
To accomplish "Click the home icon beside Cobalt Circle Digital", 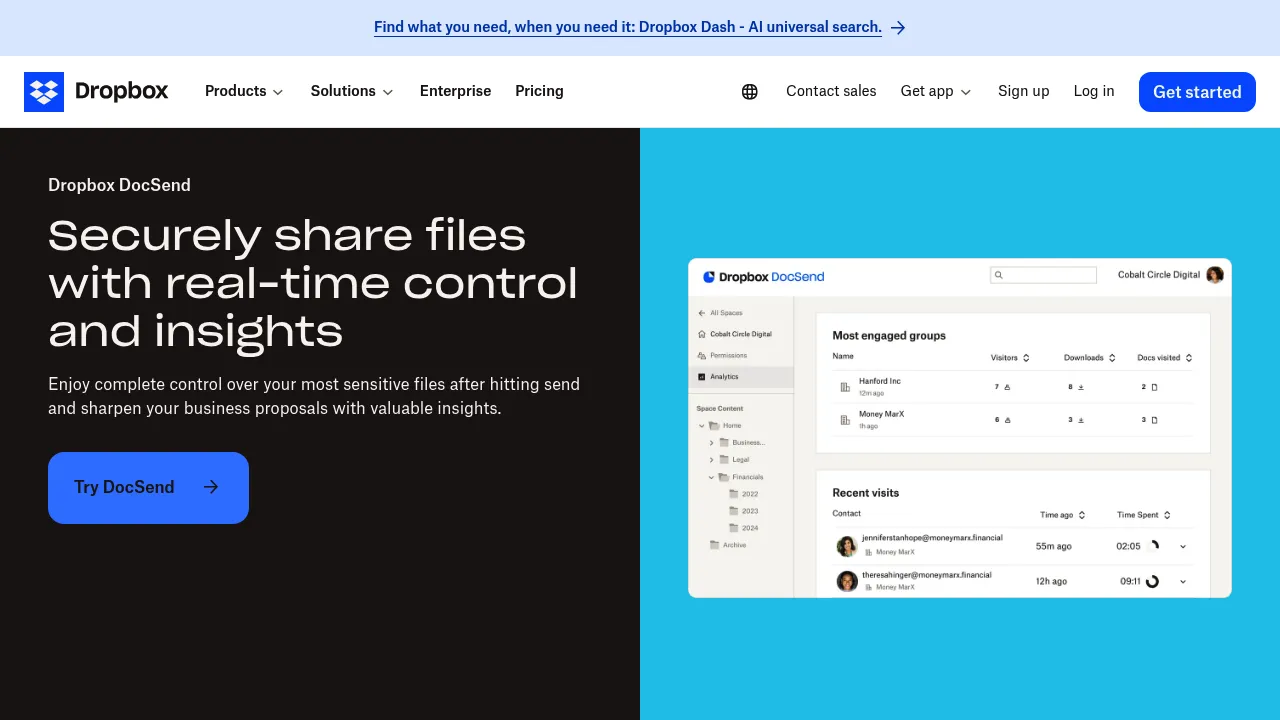I will pos(702,334).
